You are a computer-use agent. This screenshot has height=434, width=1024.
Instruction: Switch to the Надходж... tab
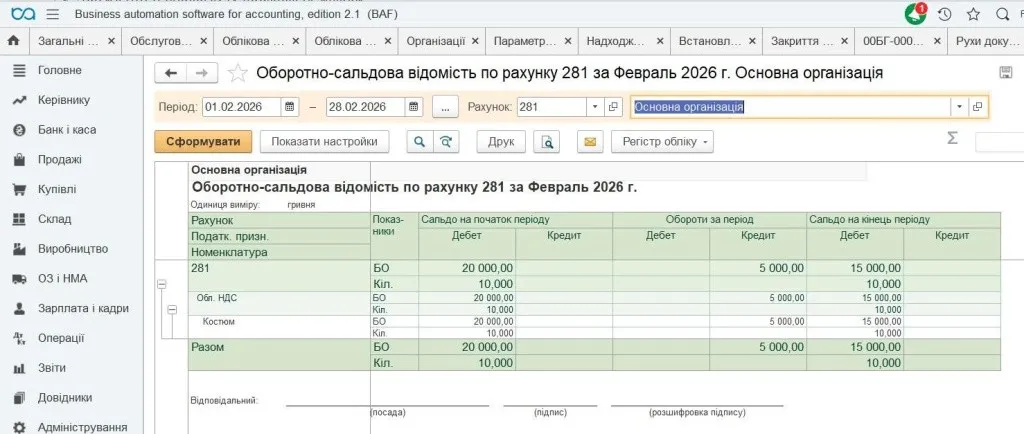[616, 40]
